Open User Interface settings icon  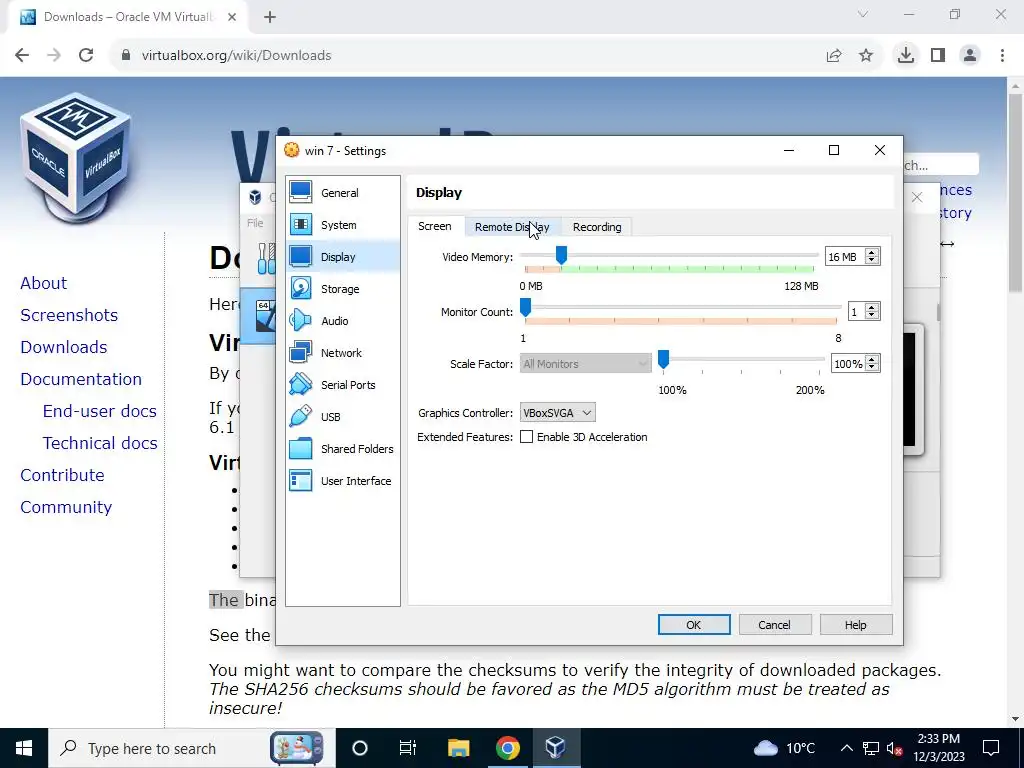[x=300, y=480]
